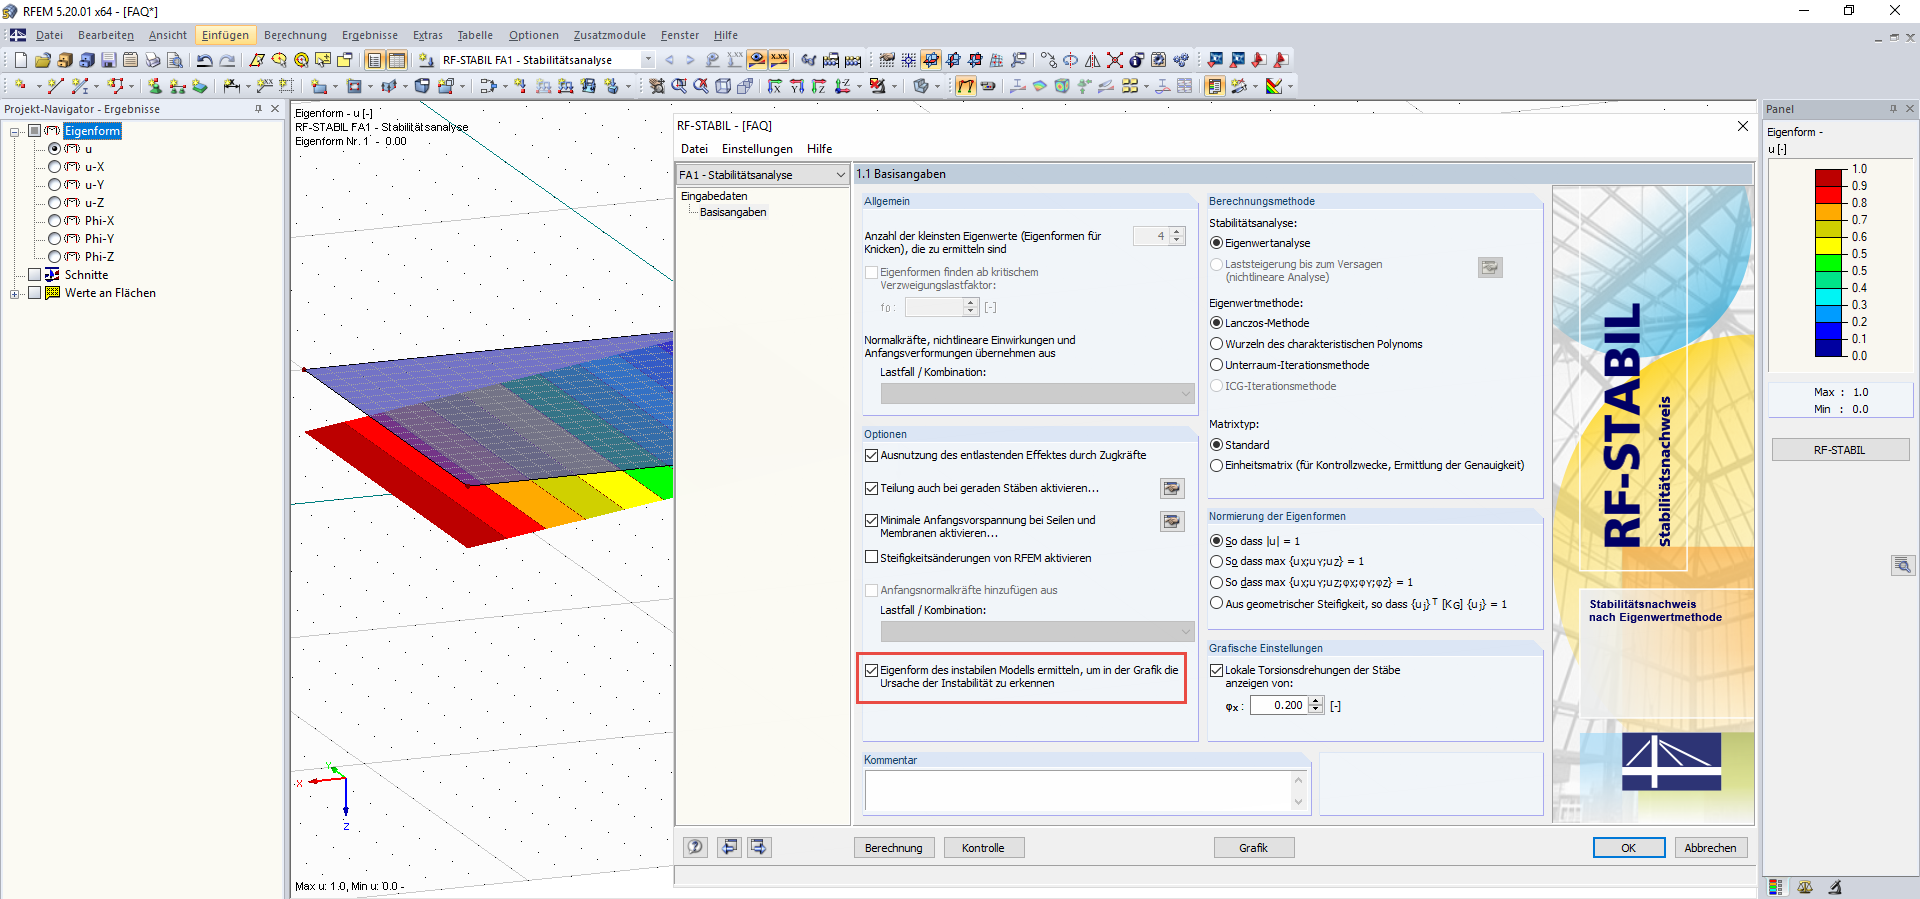Open the Zusatzmodule menu

[609, 35]
